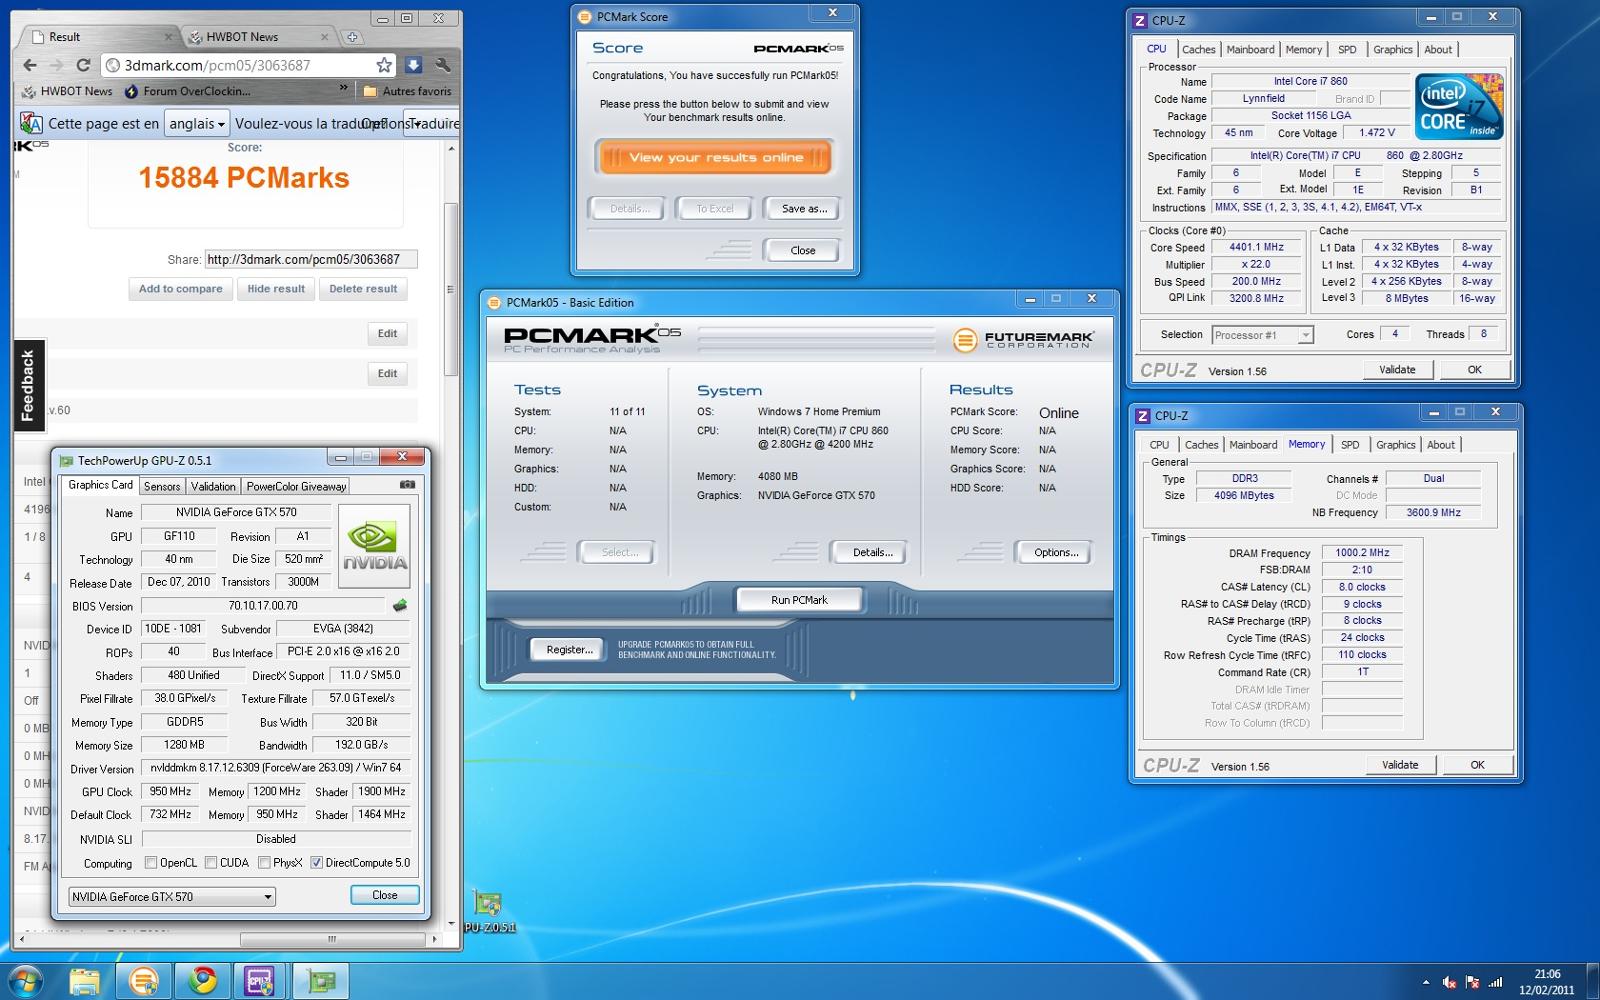Click Hide result button
Viewport: 1600px width, 1000px height.
276,289
